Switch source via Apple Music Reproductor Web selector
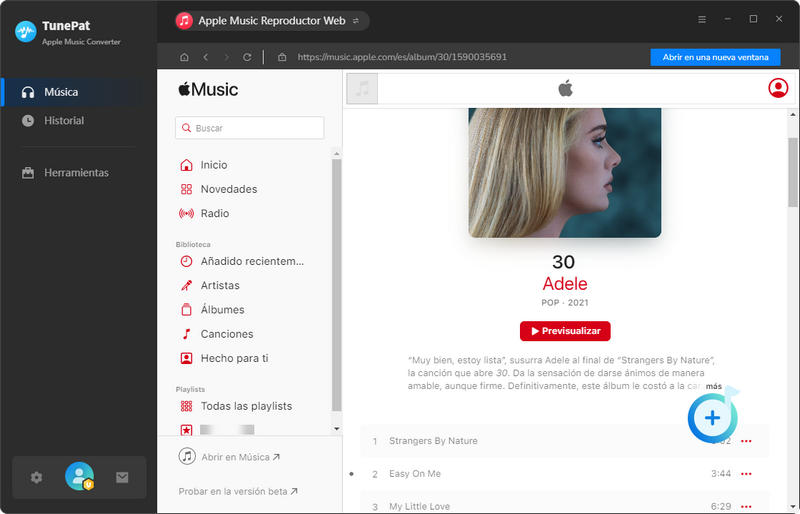The height and width of the screenshot is (514, 800). point(272,21)
